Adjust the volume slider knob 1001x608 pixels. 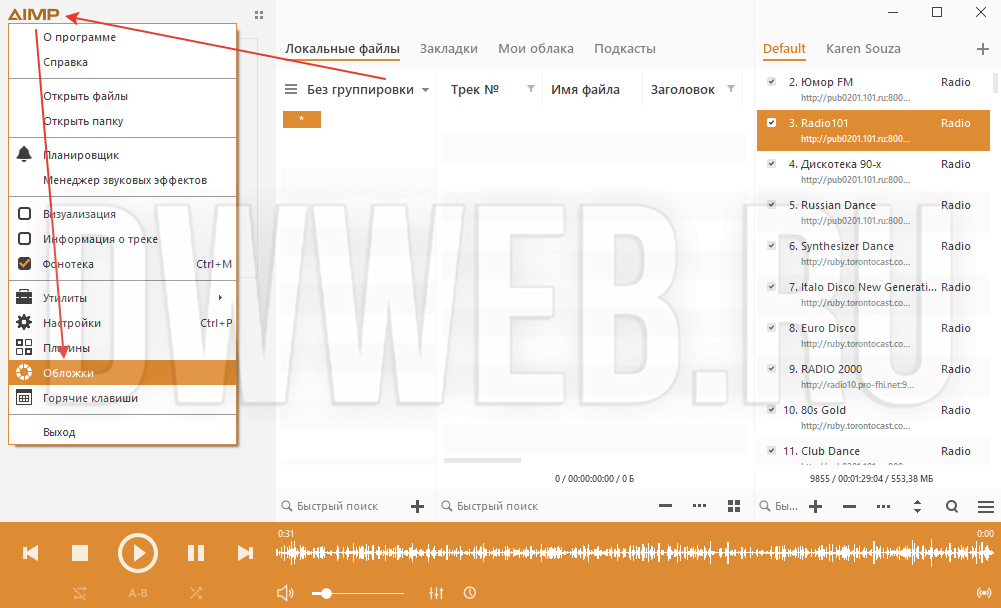326,593
